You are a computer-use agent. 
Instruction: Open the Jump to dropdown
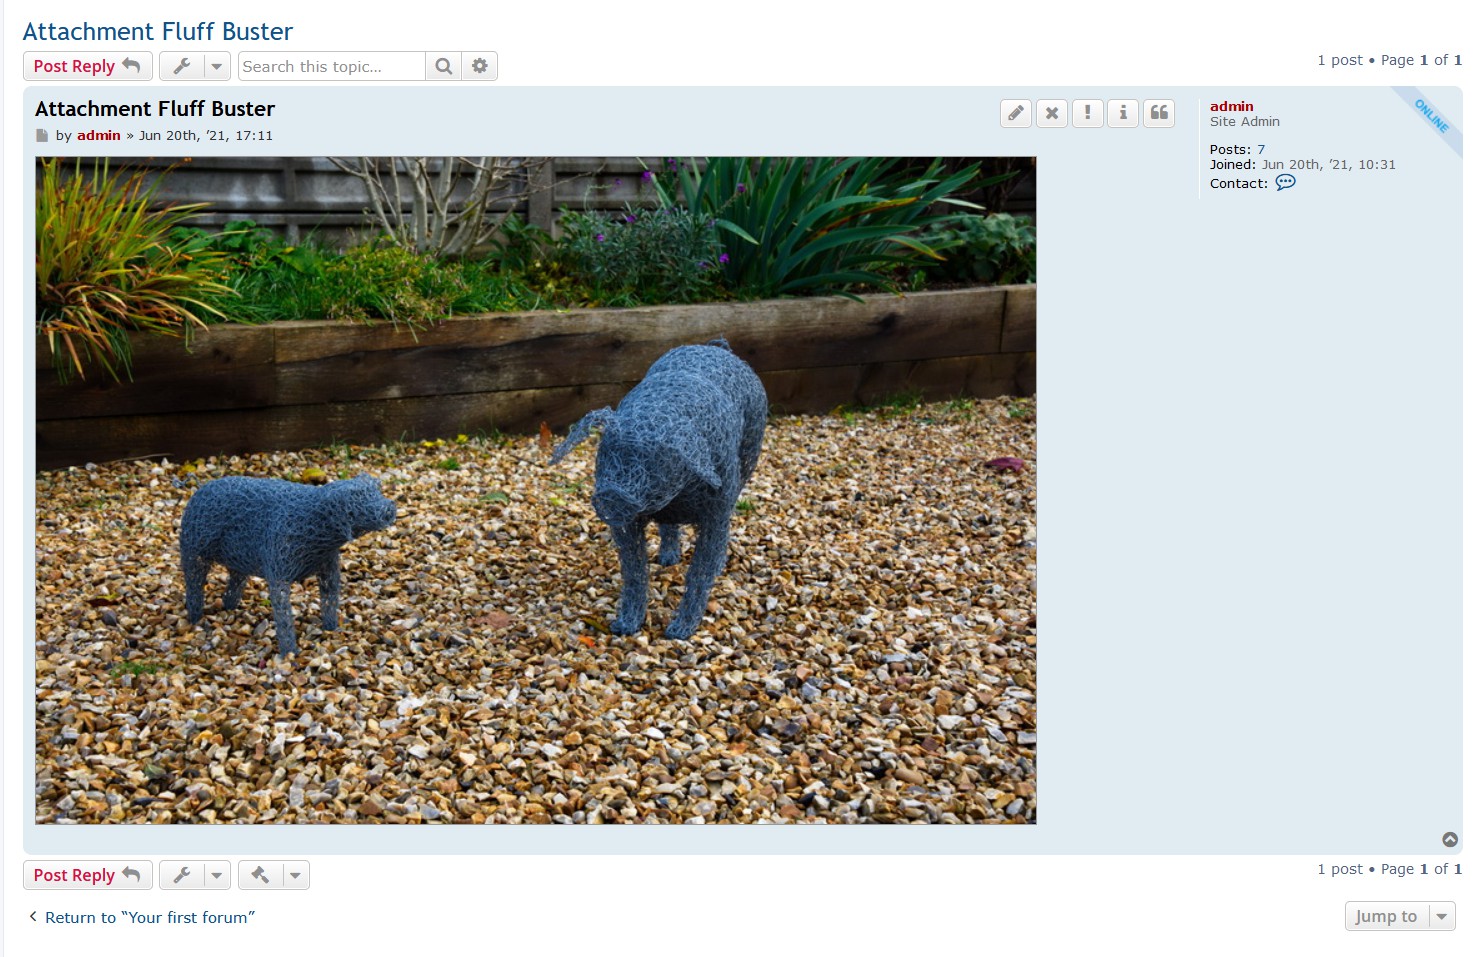[1400, 916]
